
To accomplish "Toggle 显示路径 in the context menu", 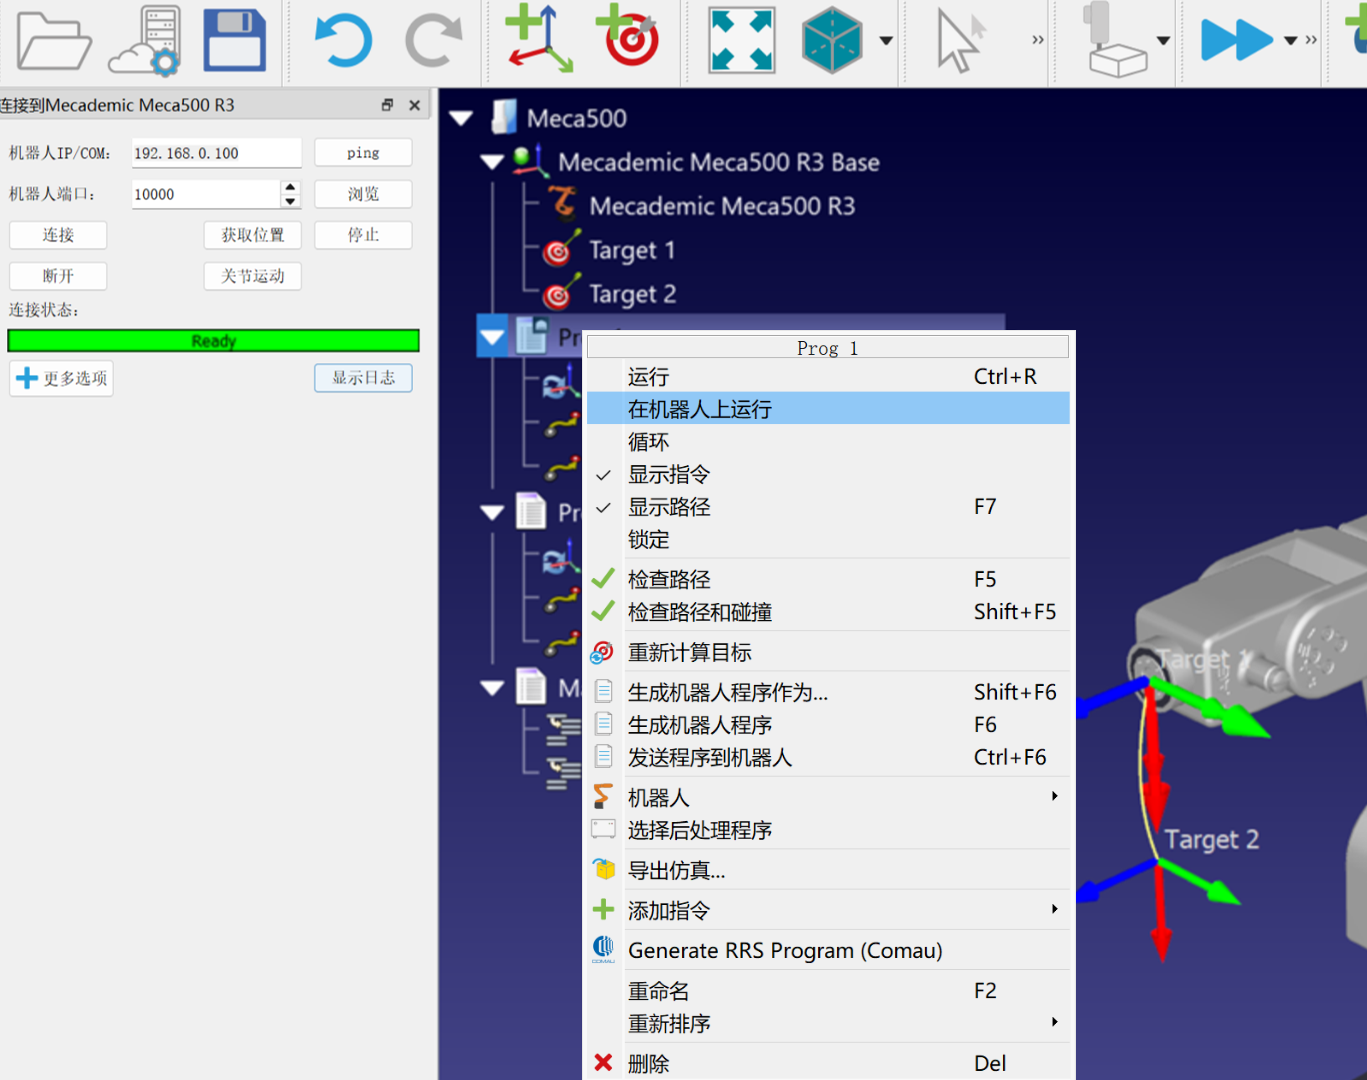I will (669, 507).
